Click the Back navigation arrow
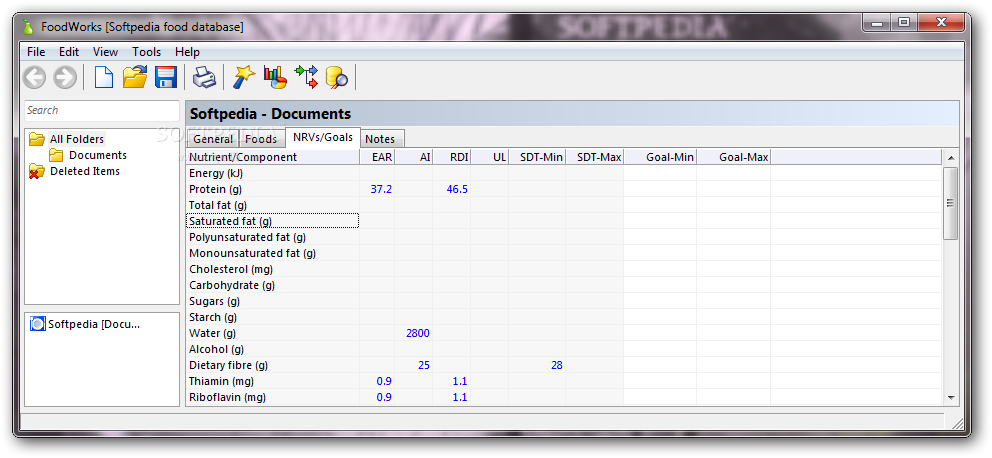This screenshot has width=992, height=458. coord(35,77)
